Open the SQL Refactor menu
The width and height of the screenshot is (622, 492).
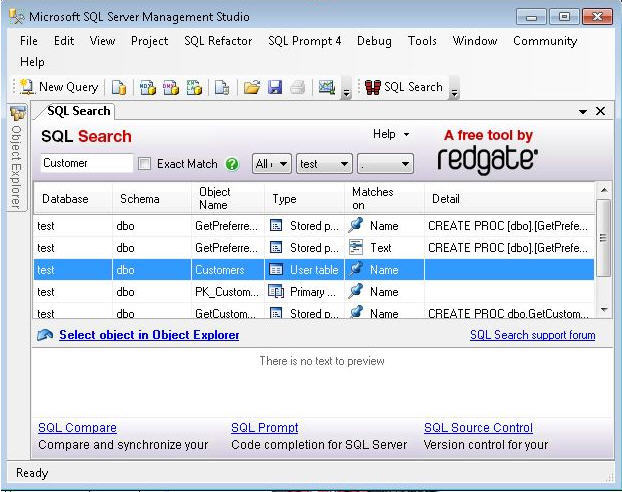coord(218,41)
